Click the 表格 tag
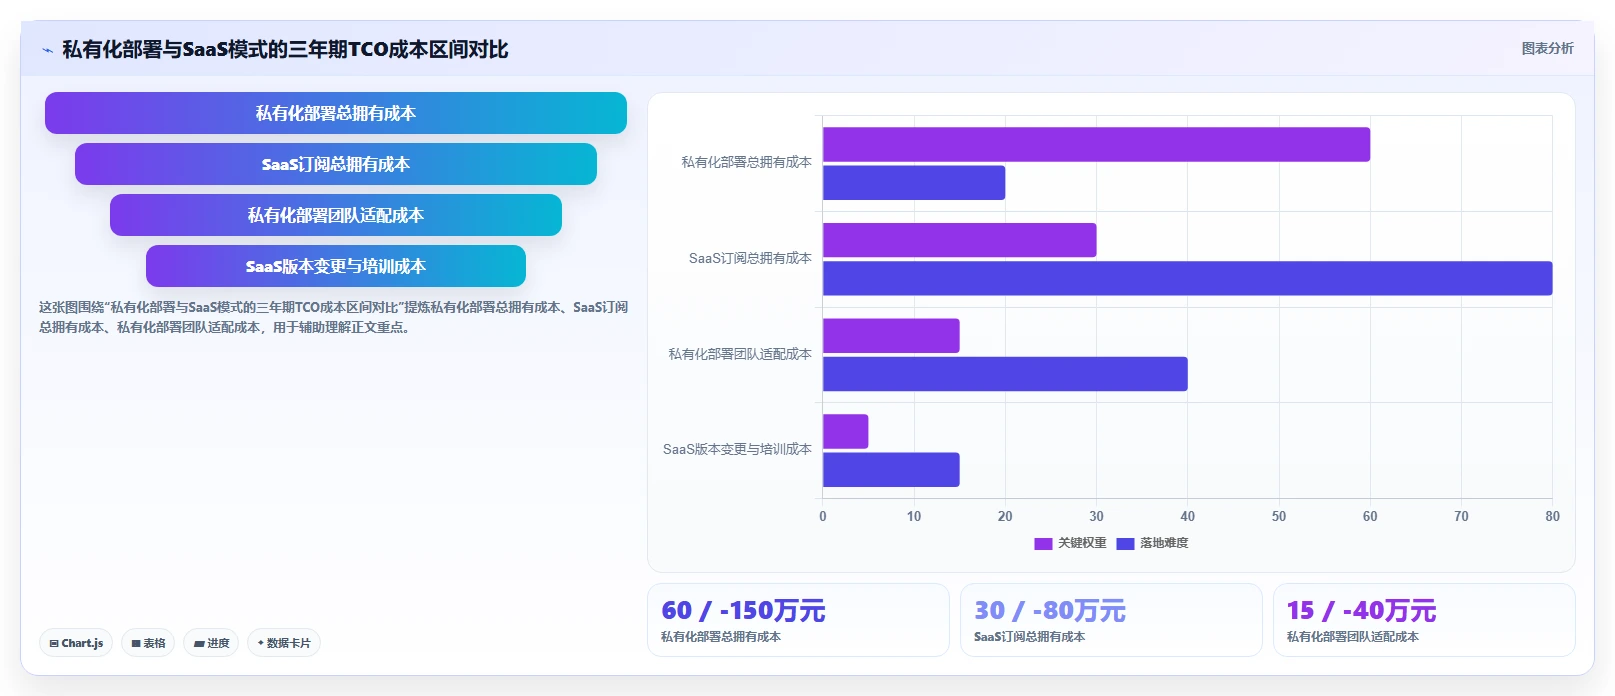The width and height of the screenshot is (1615, 696). pyautogui.click(x=148, y=643)
